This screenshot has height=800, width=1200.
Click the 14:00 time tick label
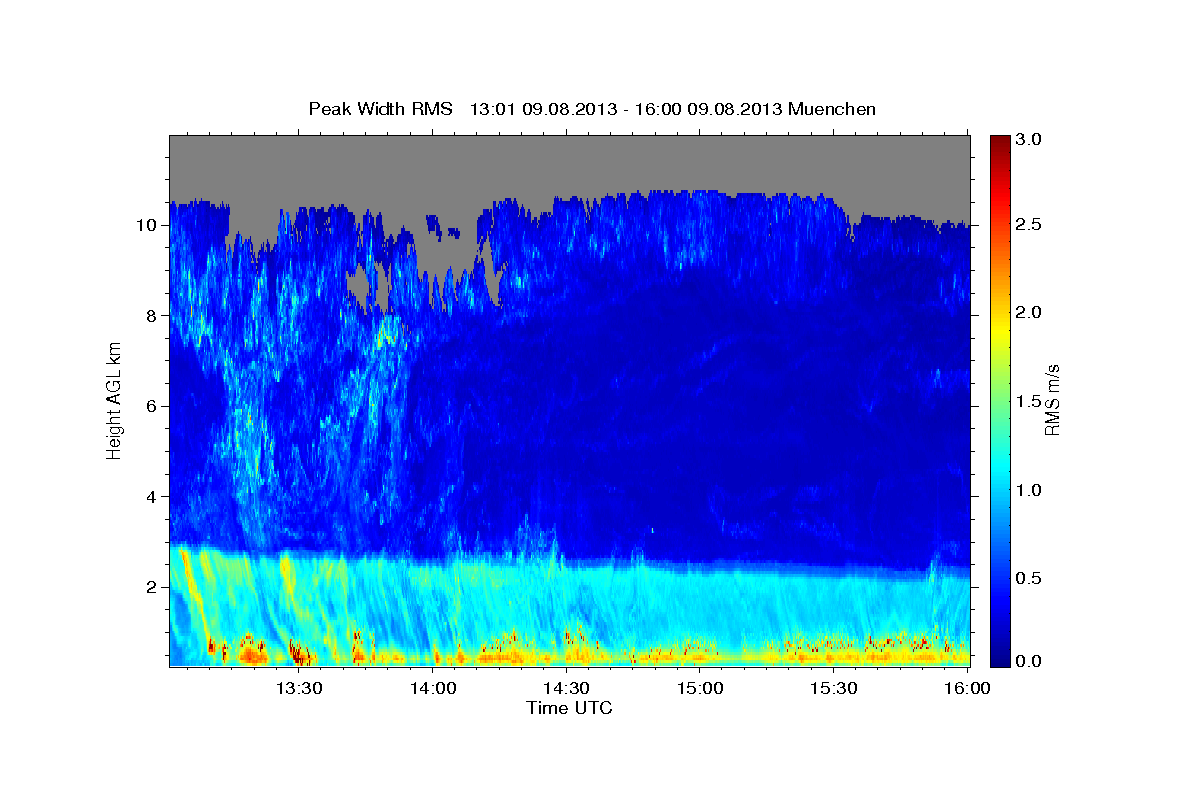pos(433,688)
